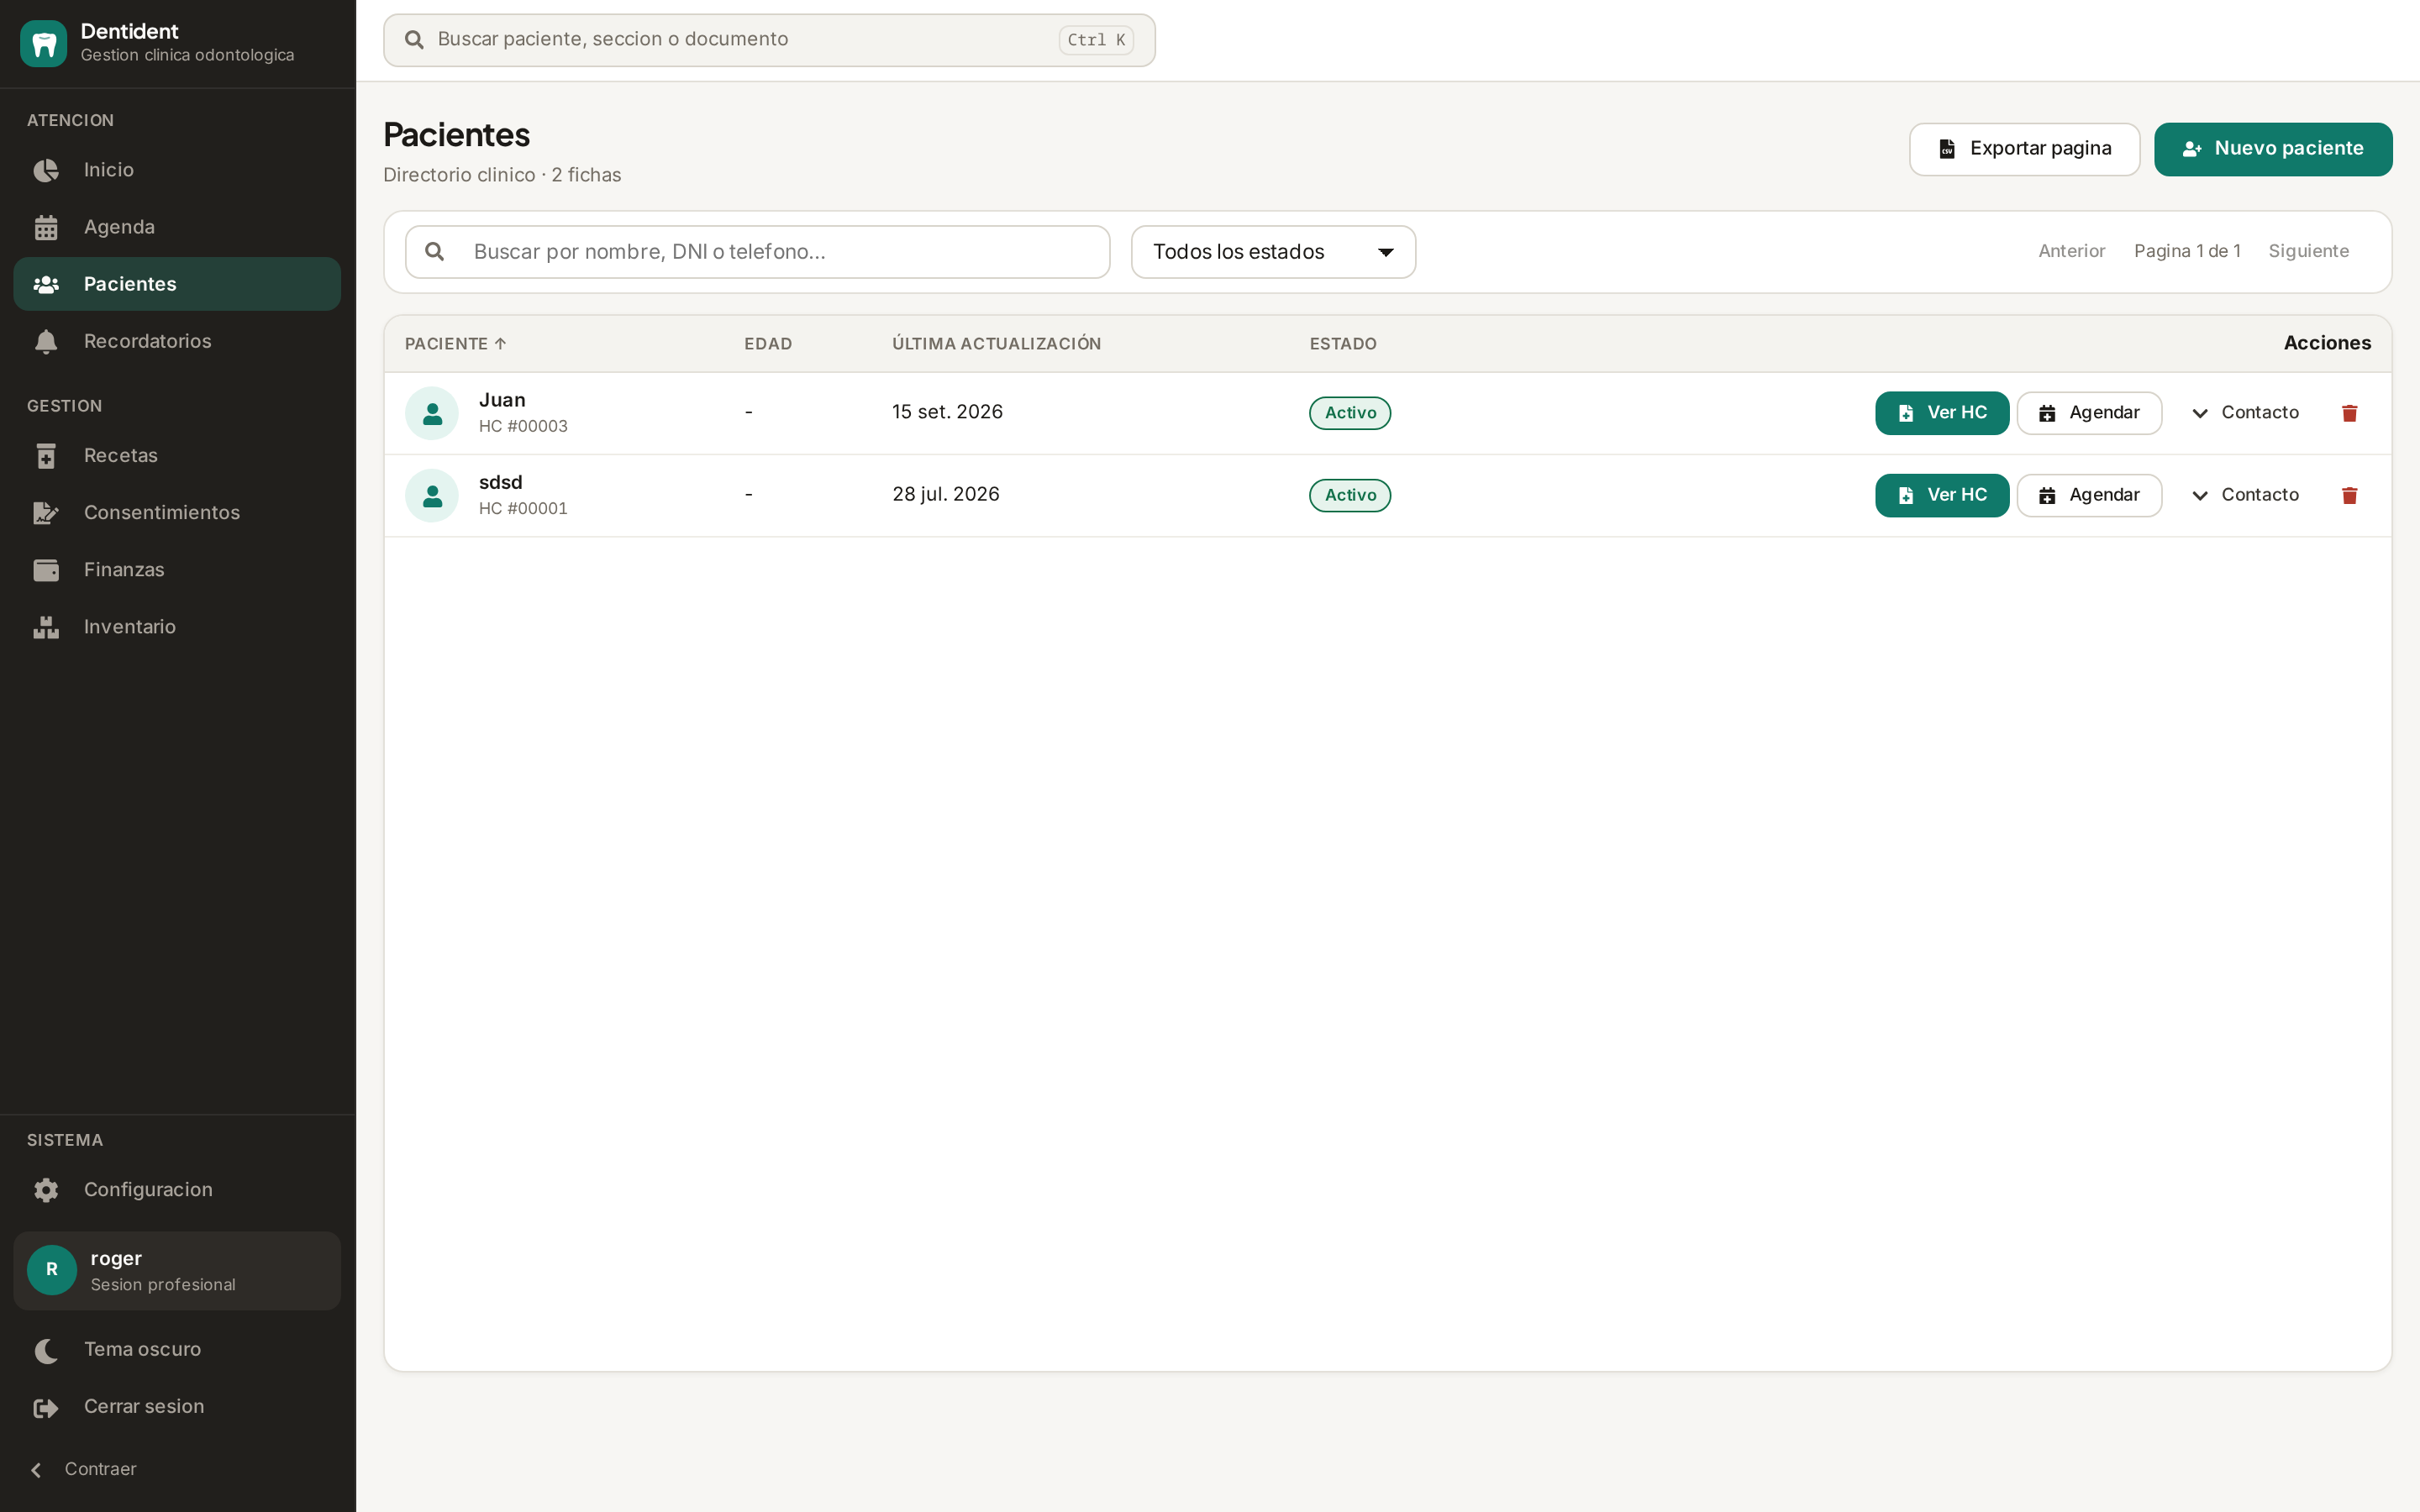Click Nuevo paciente button
The height and width of the screenshot is (1512, 2420).
(x=2273, y=149)
